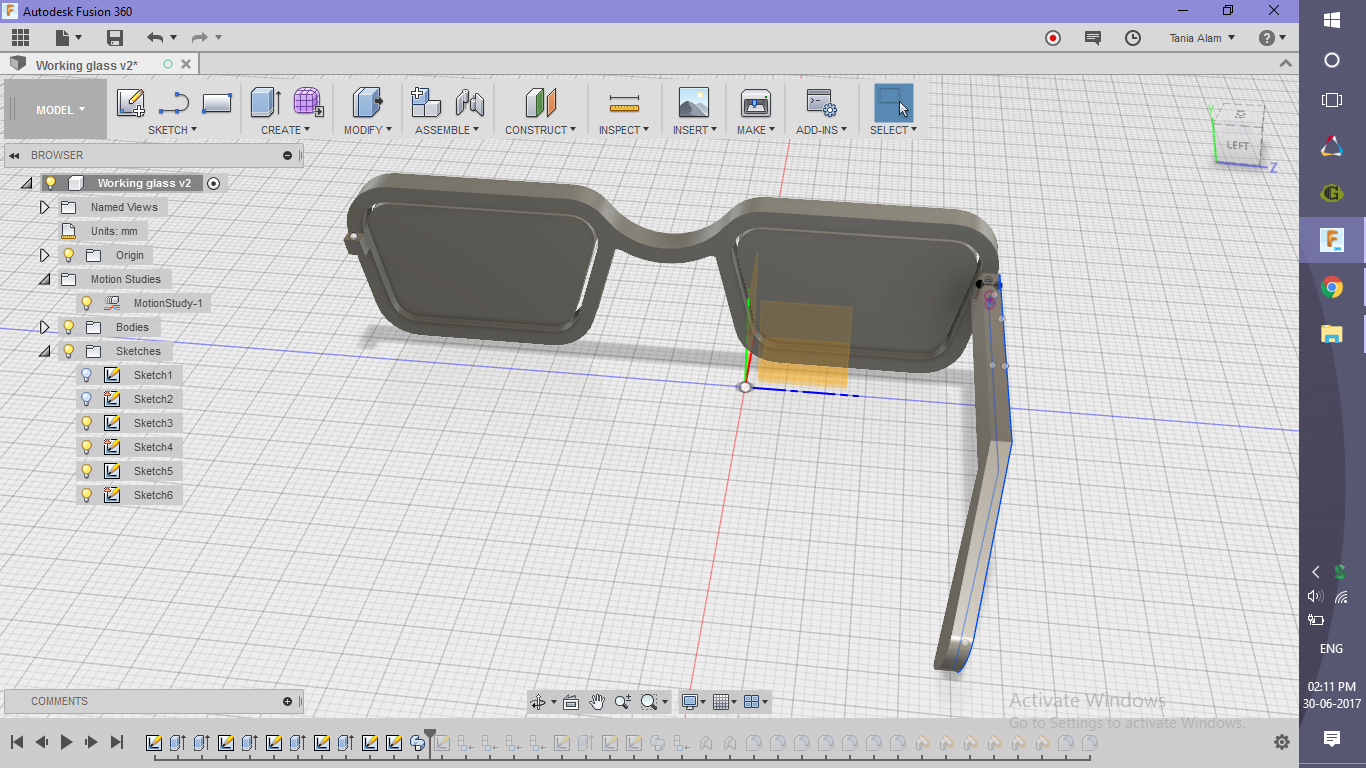Toggle Sketch6 visibility lightbulb
The height and width of the screenshot is (768, 1366).
(x=86, y=495)
